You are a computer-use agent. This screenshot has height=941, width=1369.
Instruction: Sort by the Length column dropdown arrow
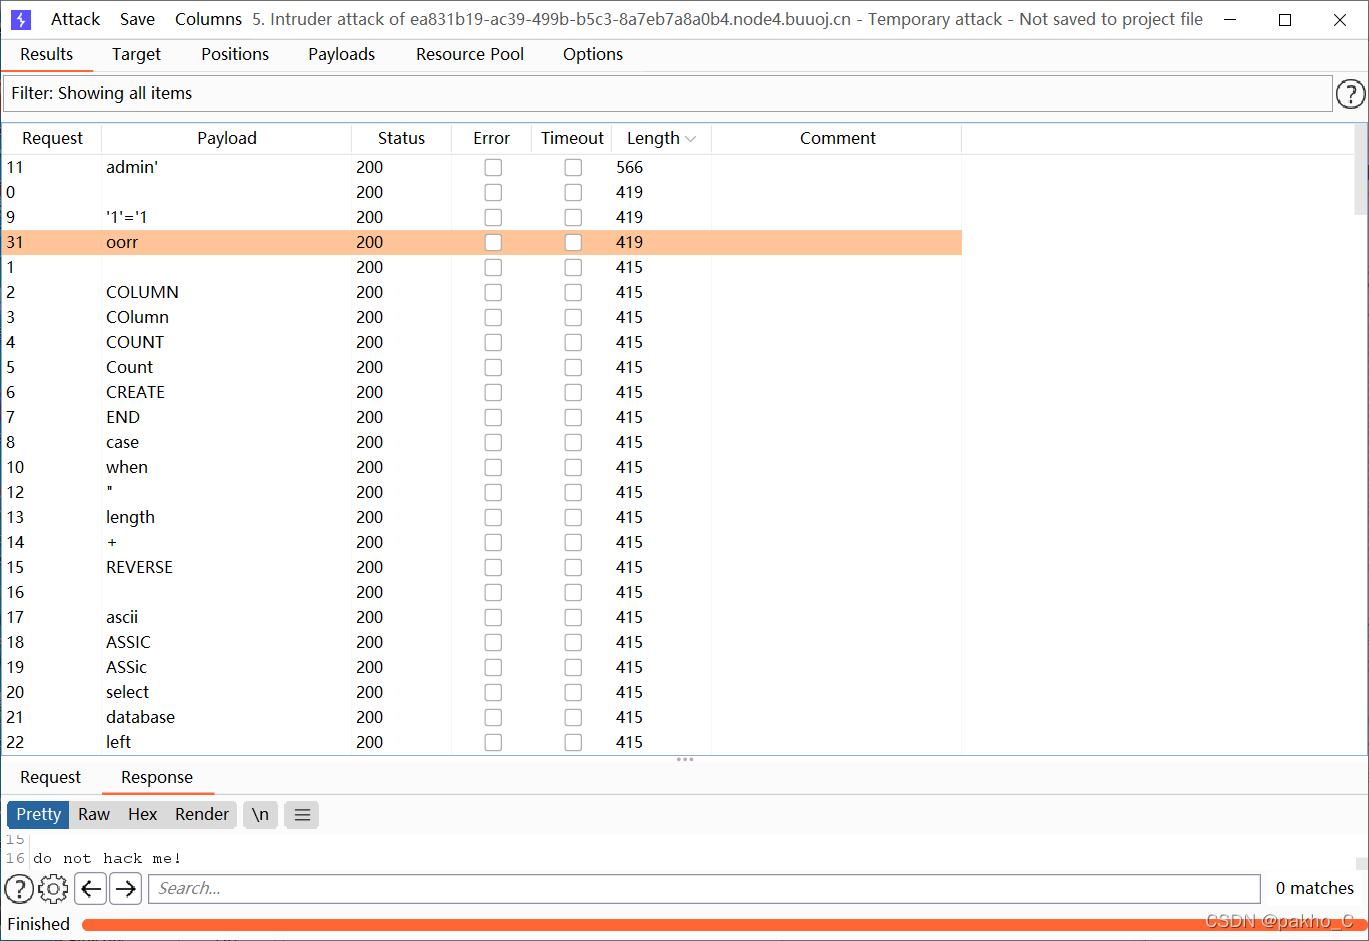690,139
